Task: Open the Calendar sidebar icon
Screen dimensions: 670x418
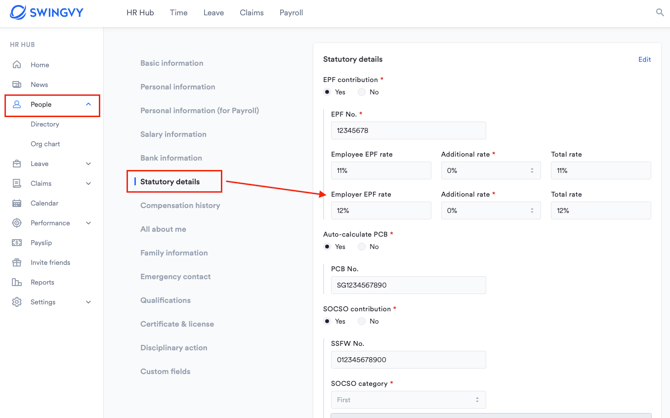Action: pyautogui.click(x=17, y=203)
